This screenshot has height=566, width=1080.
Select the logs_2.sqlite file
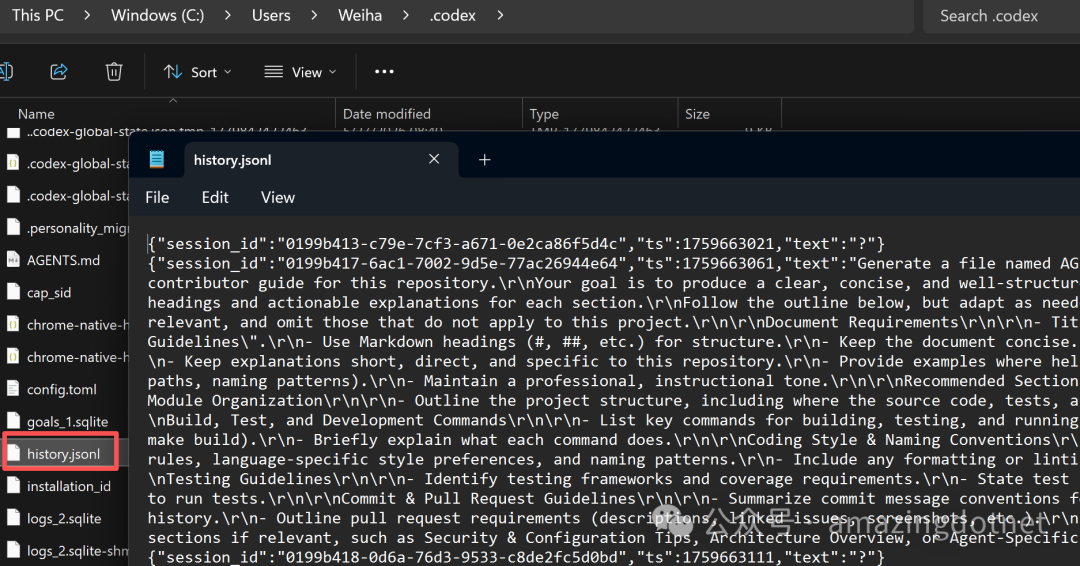click(x=64, y=518)
